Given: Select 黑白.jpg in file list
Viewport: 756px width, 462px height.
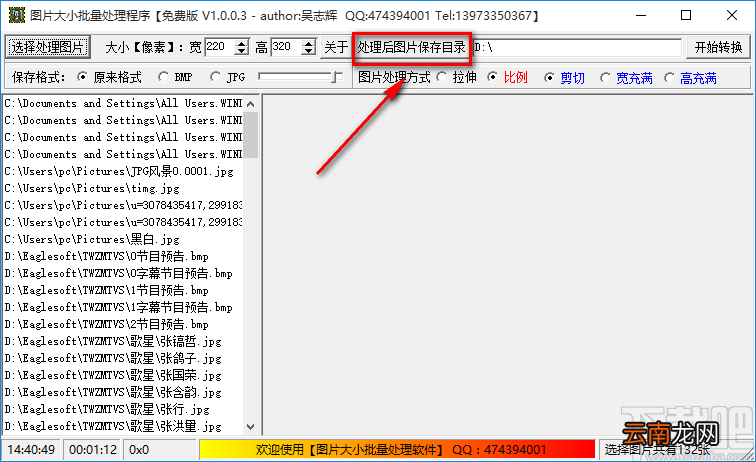Looking at the screenshot, I should 123,239.
